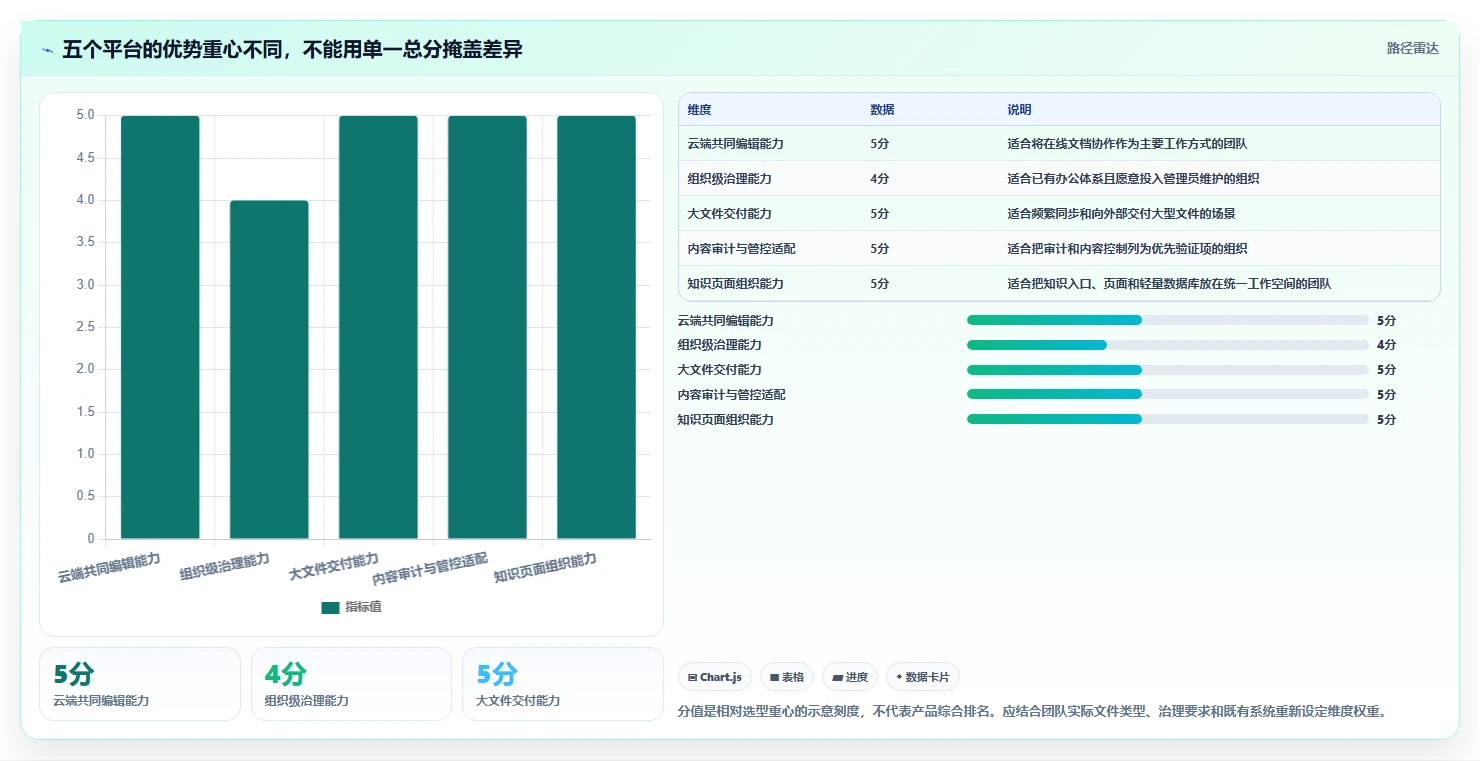Click the 知识页面组织能力 progress bar
This screenshot has width=1480, height=761.
(x=1167, y=419)
